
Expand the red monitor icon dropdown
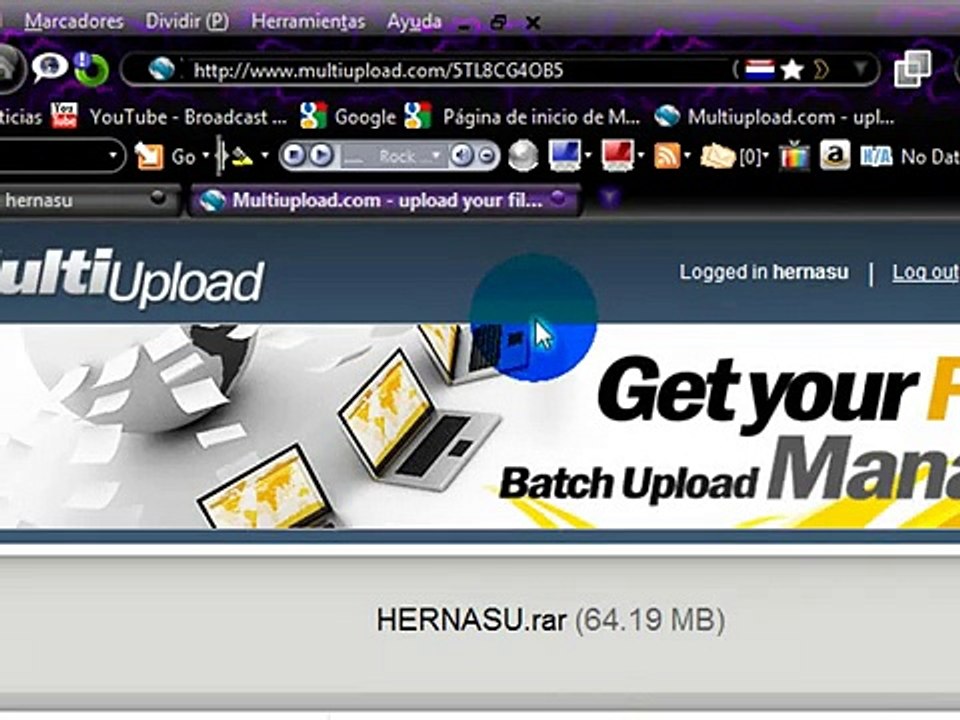coord(641,155)
